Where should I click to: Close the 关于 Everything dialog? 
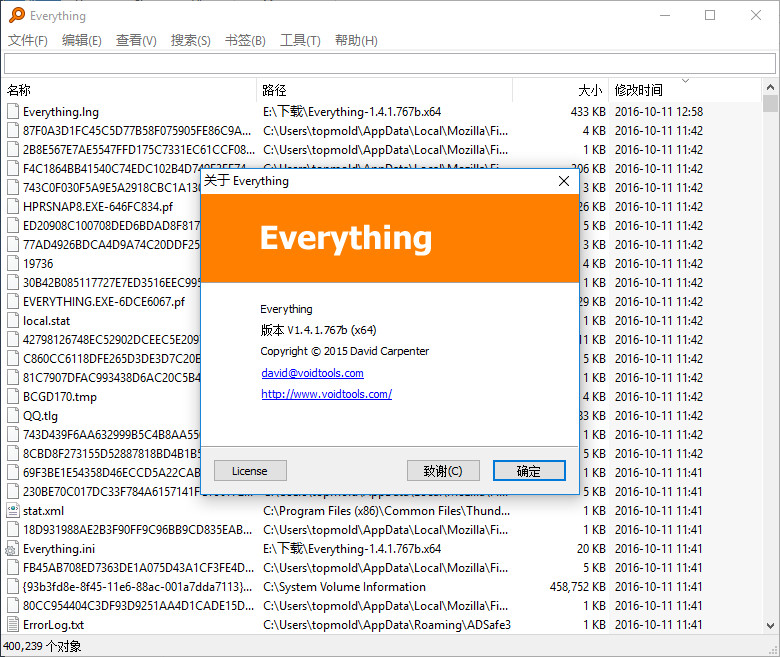tap(564, 181)
